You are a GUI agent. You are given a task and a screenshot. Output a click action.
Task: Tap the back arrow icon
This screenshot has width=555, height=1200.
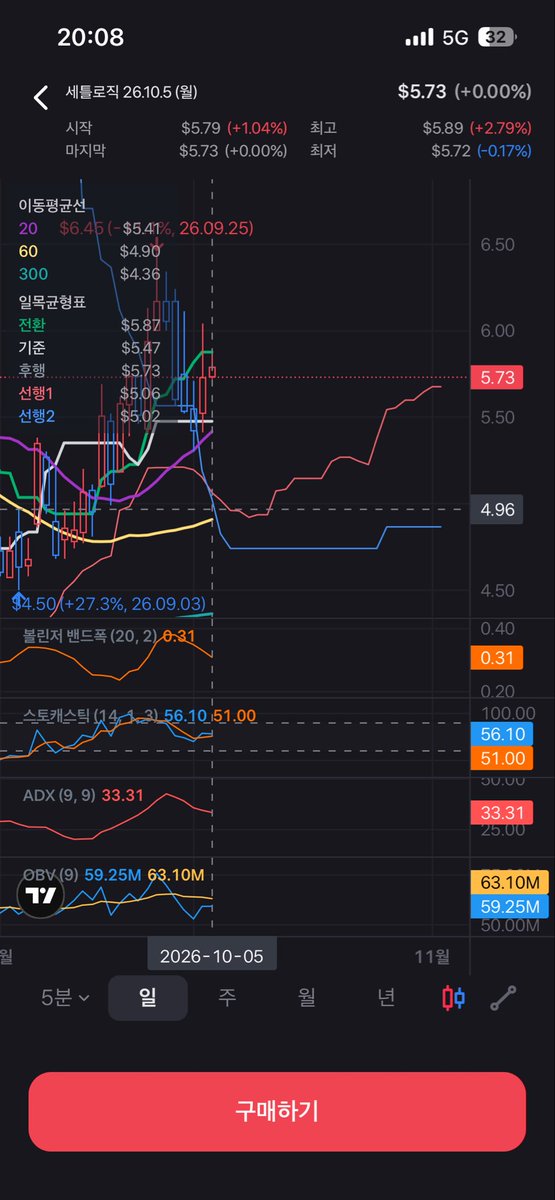(x=41, y=97)
